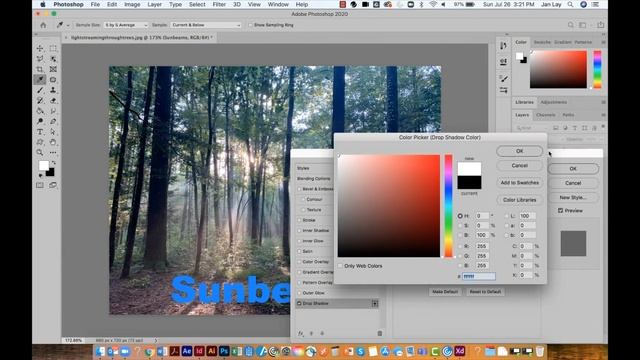The image size is (640, 360).
Task: Select the Dodge tool
Action: [x=40, y=121]
